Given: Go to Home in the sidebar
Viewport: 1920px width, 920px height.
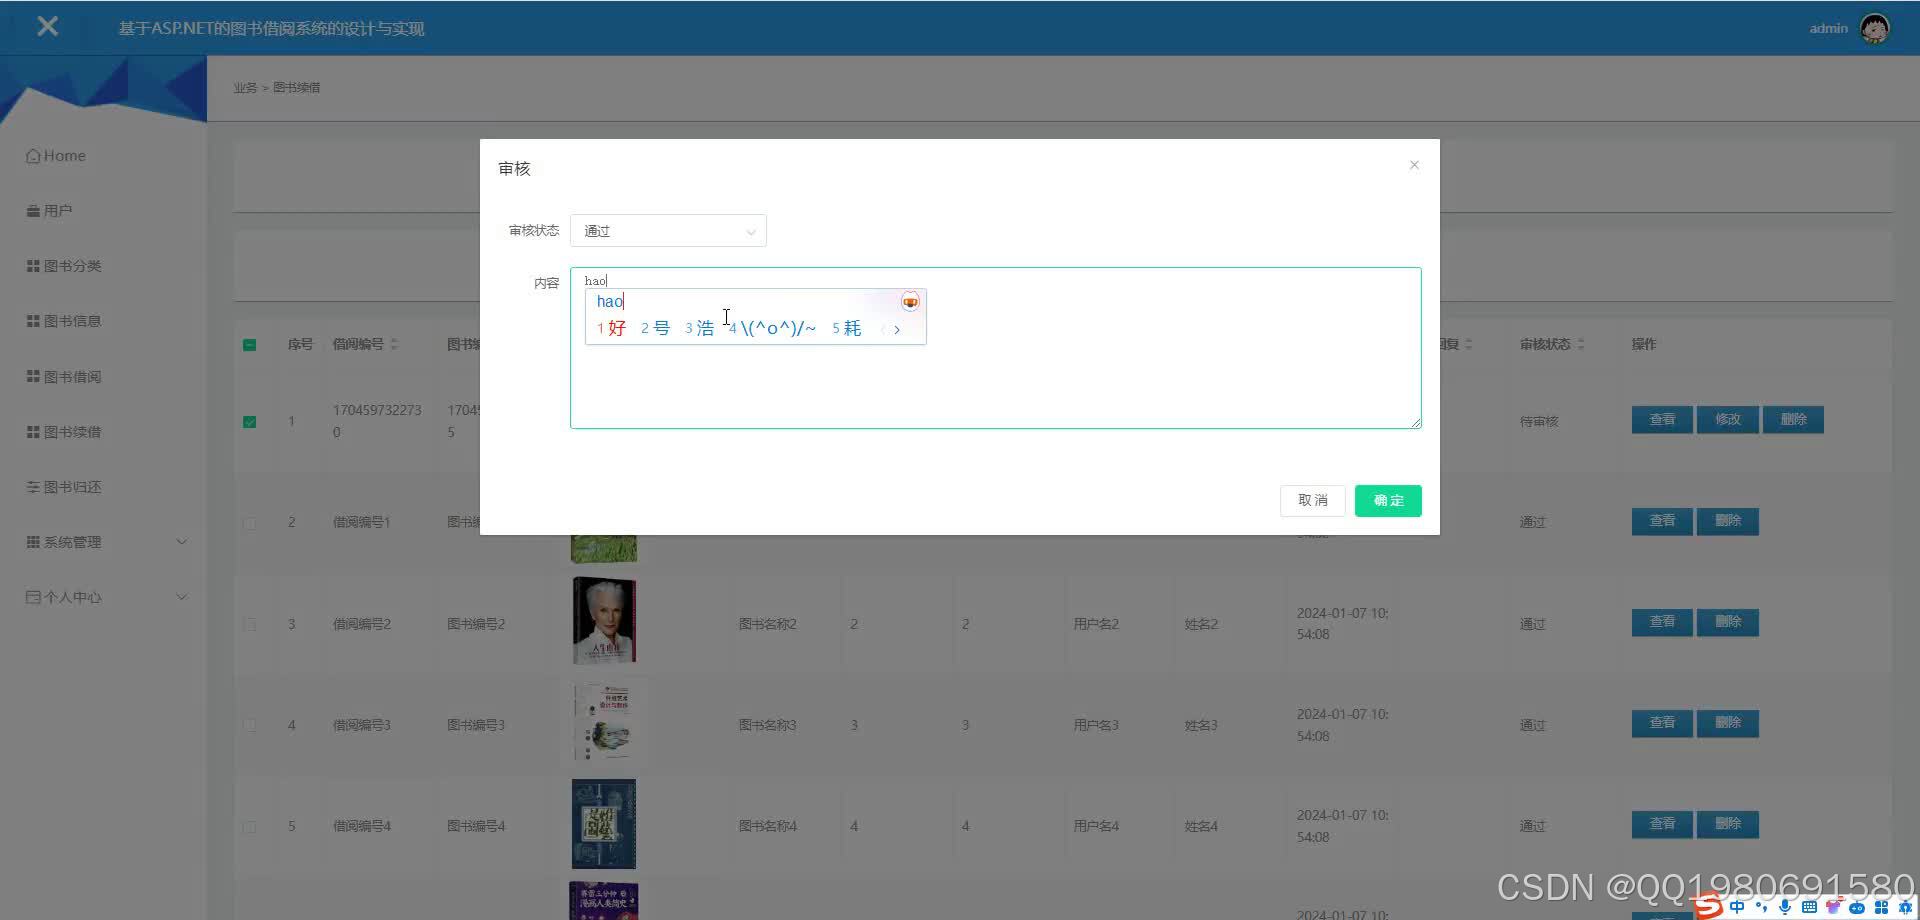Looking at the screenshot, I should point(56,156).
